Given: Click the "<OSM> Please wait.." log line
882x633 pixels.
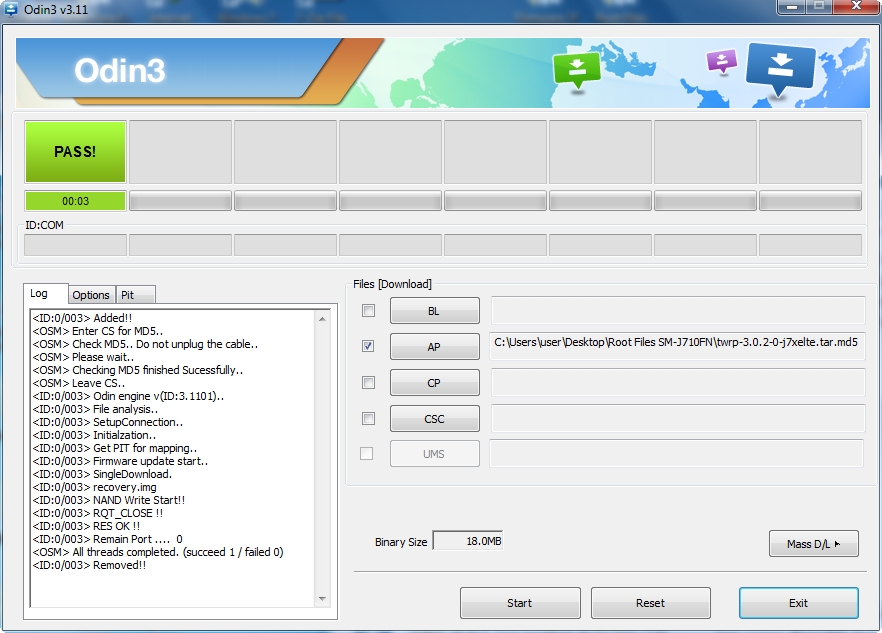Looking at the screenshot, I should coord(83,357).
